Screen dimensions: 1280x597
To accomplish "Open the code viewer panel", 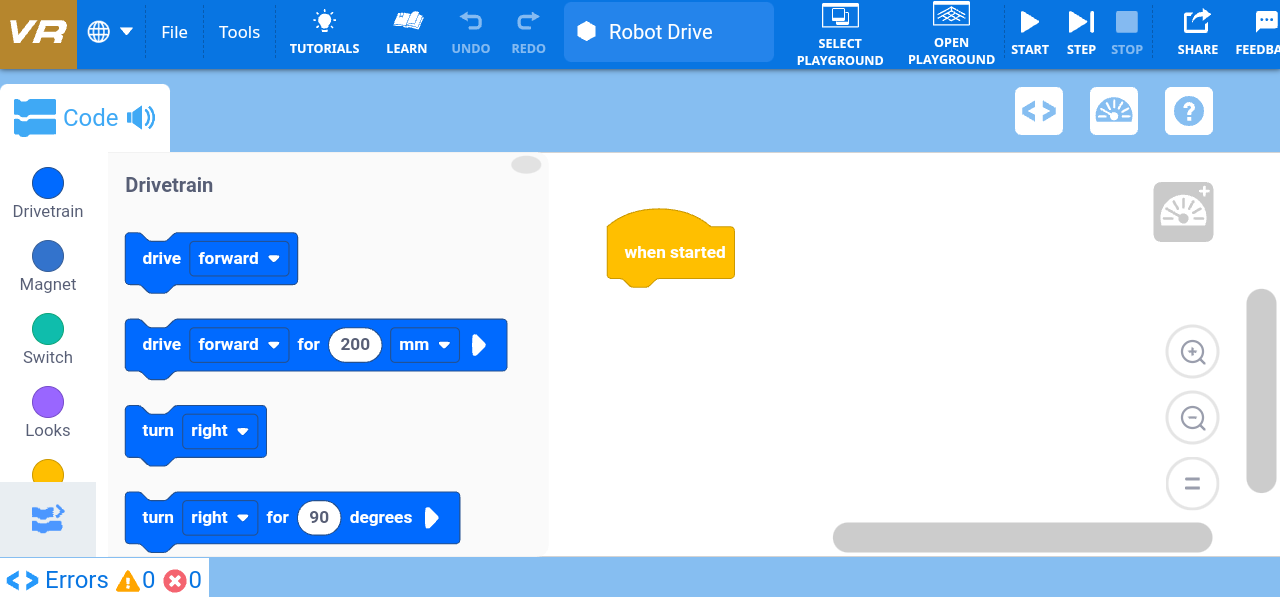I will point(1038,111).
